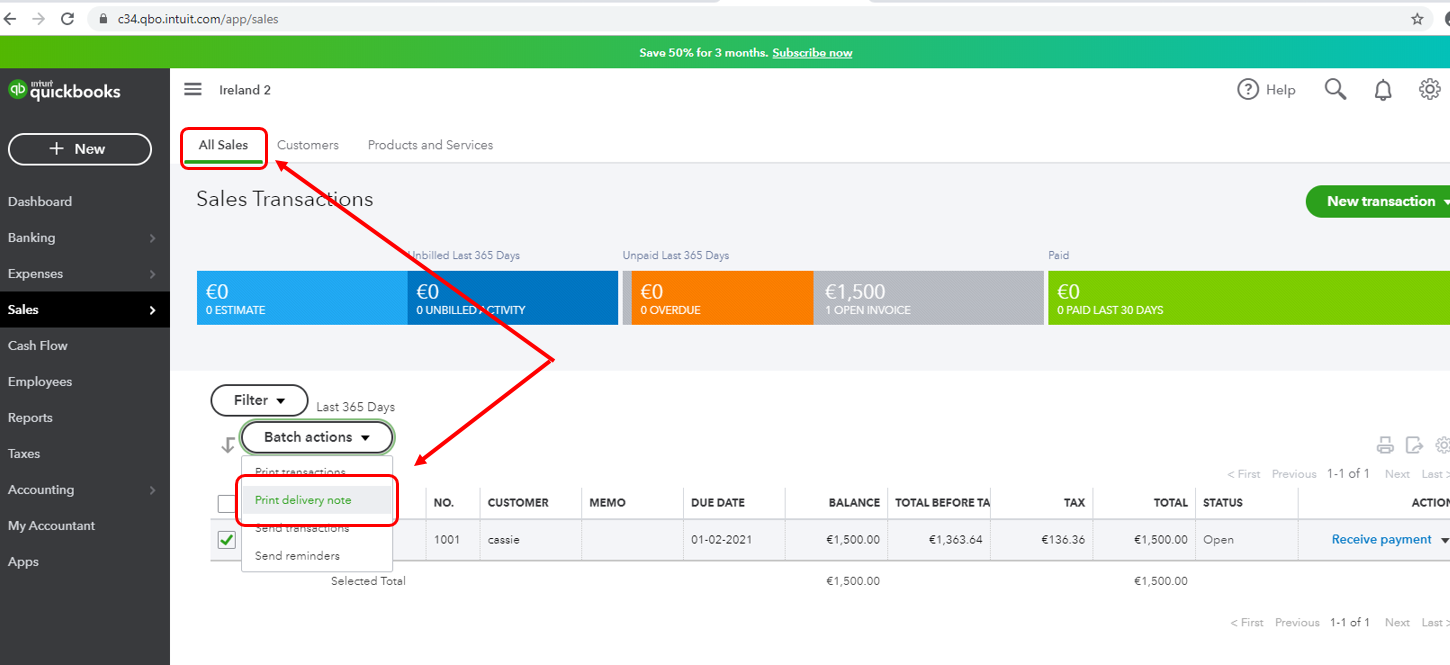Click customer name cassie in table
Image resolution: width=1450 pixels, height=665 pixels.
click(505, 540)
